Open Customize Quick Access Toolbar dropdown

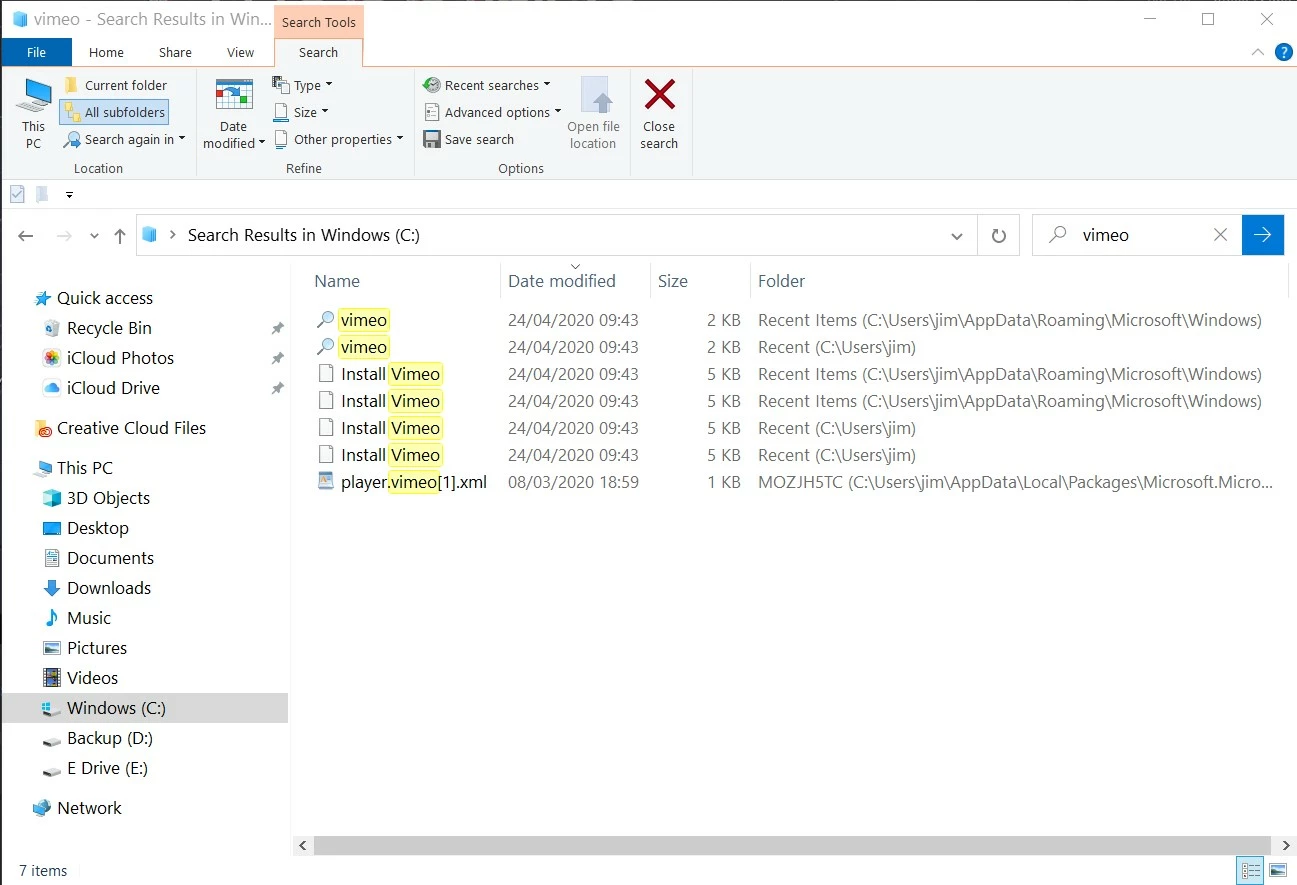(69, 195)
